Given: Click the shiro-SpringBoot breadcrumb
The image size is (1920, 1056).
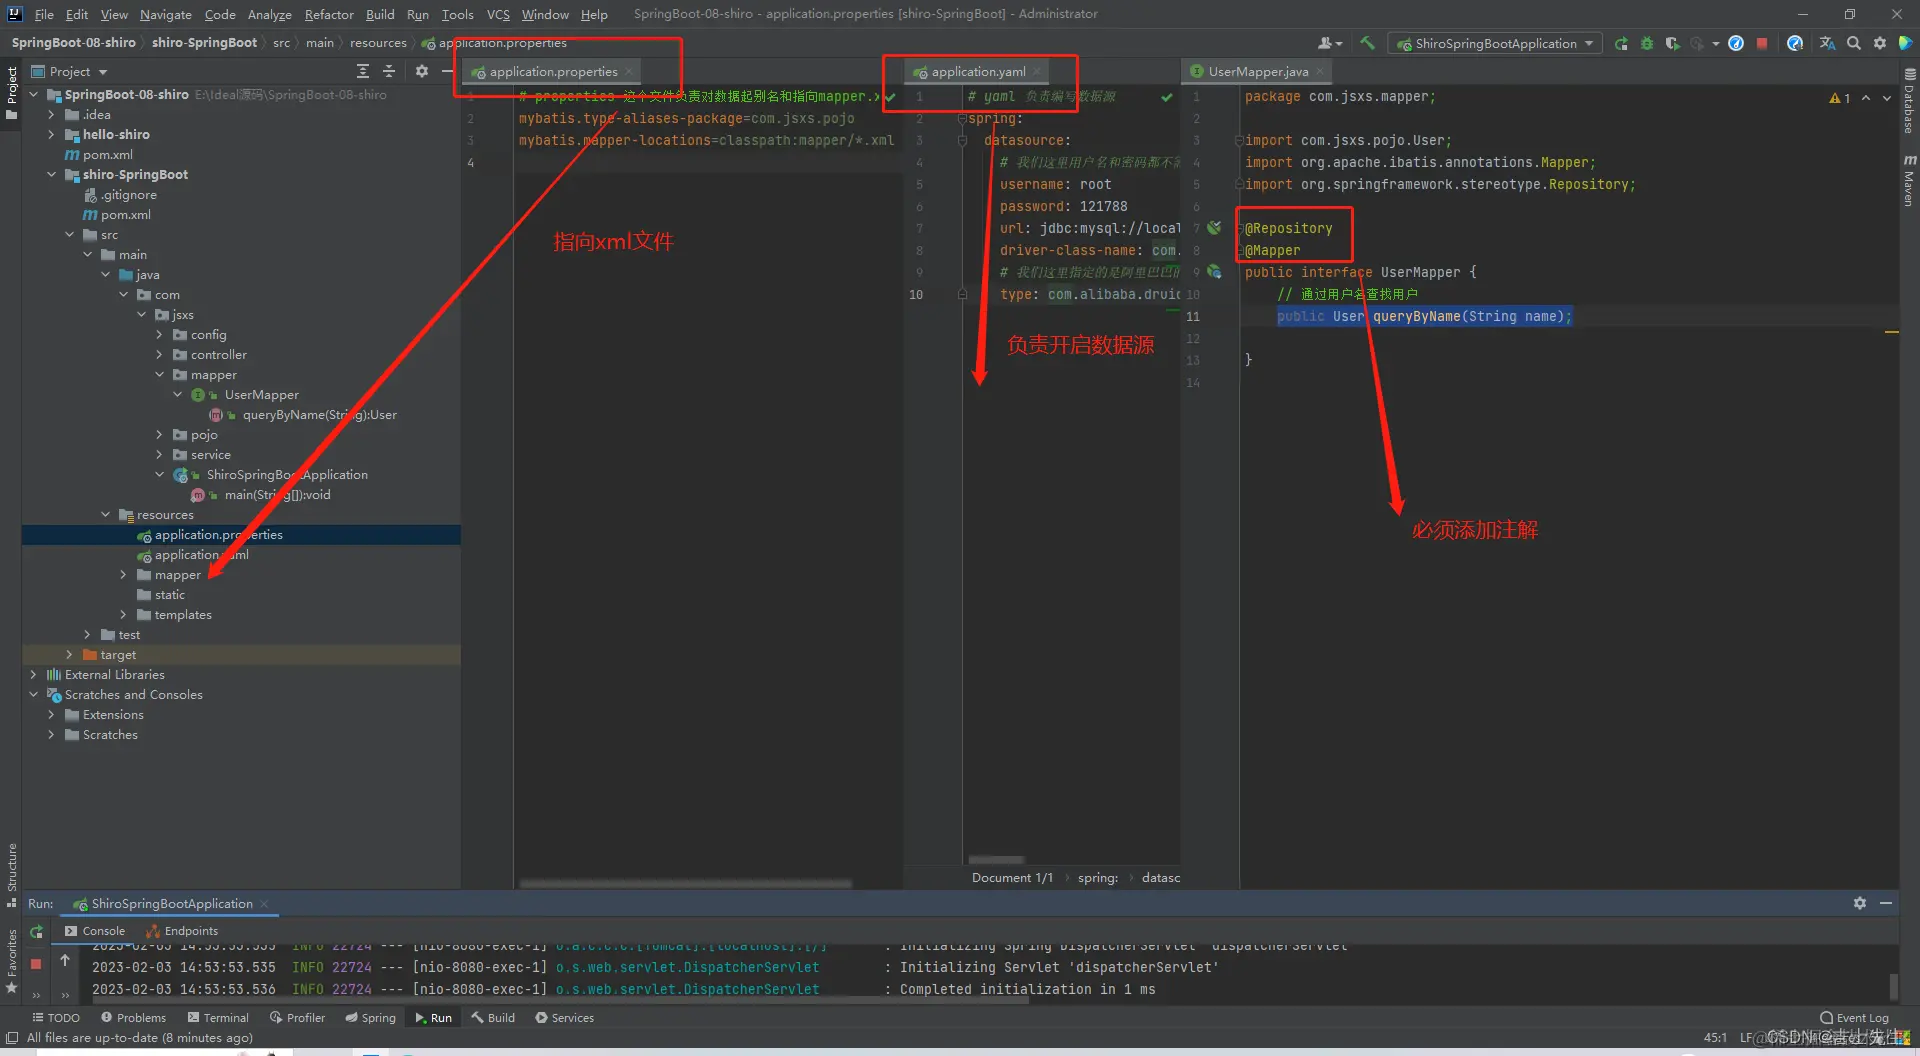Looking at the screenshot, I should pyautogui.click(x=204, y=43).
